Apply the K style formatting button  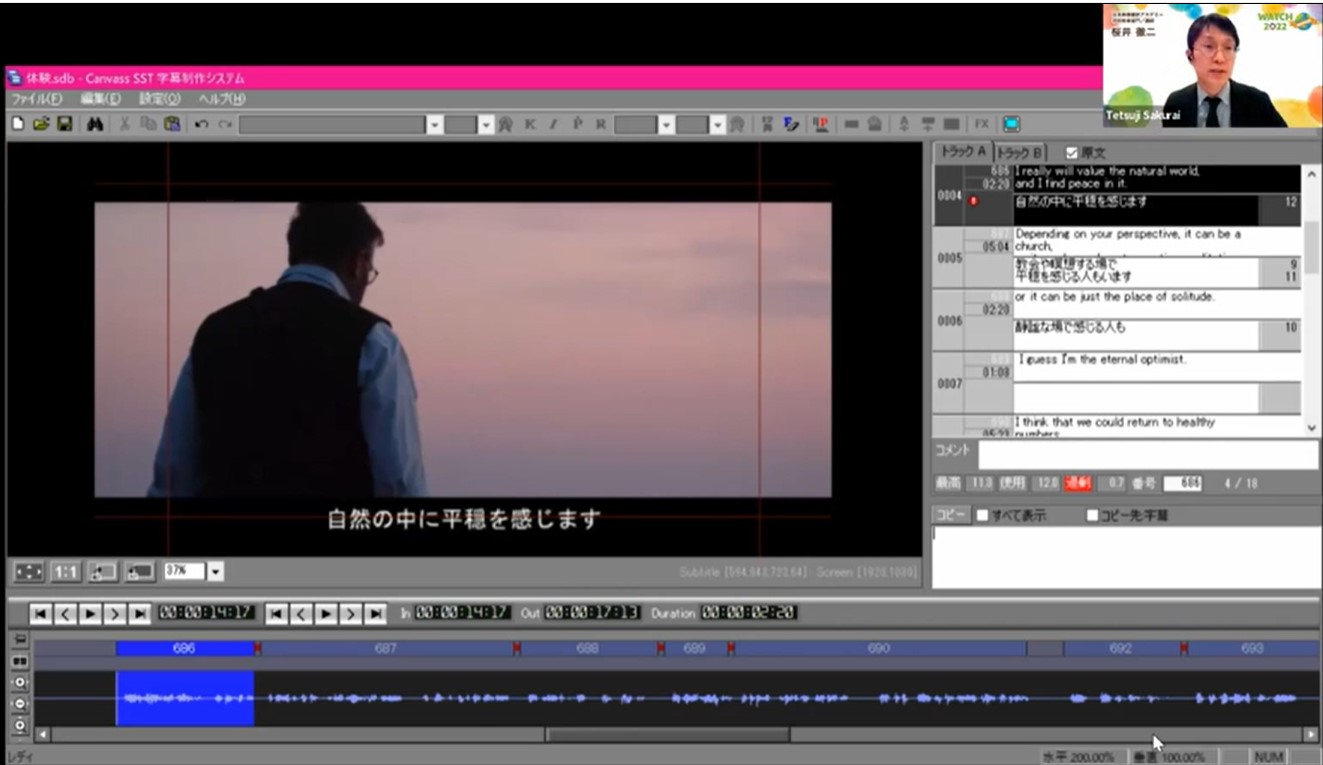click(530, 124)
